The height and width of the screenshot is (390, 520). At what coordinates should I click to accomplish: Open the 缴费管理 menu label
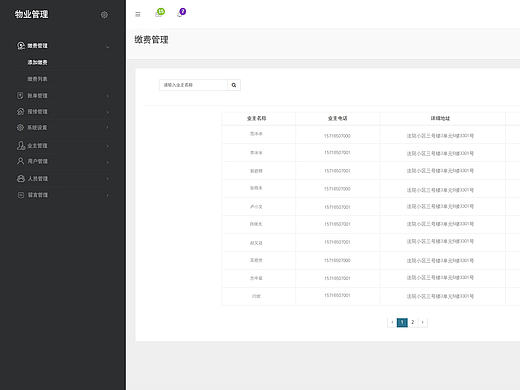[x=37, y=46]
